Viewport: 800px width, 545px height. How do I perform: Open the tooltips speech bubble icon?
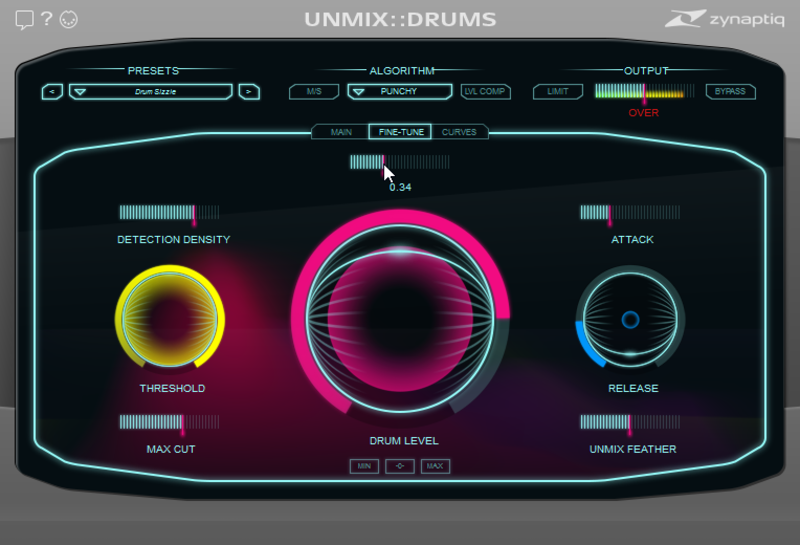tap(24, 20)
